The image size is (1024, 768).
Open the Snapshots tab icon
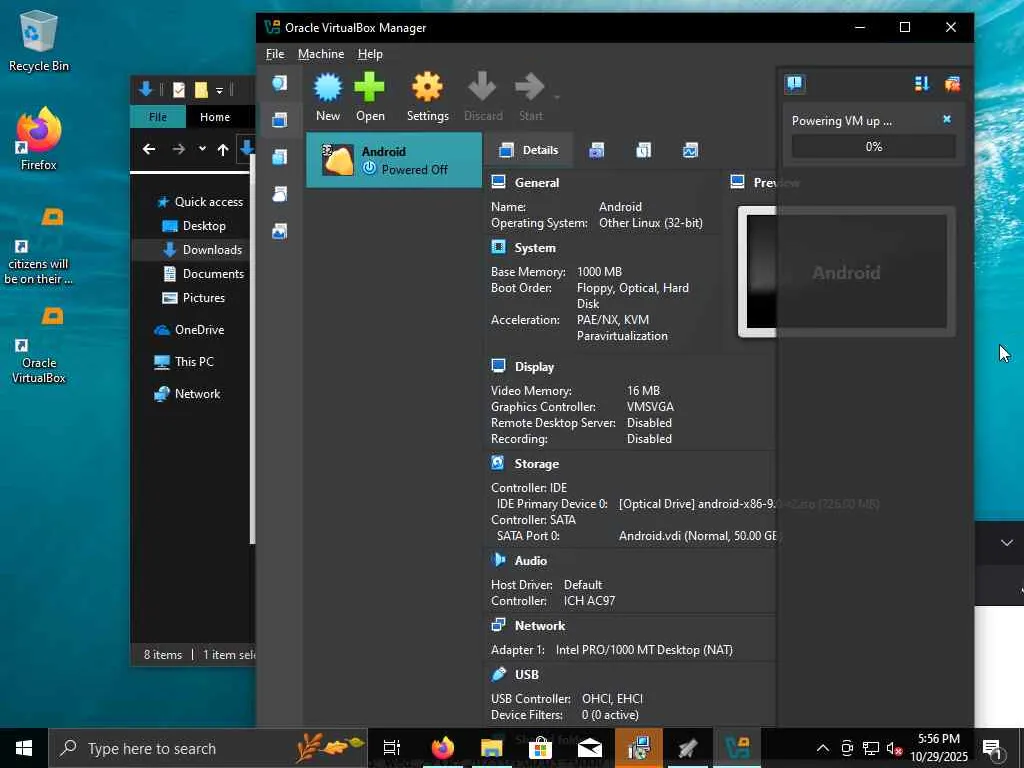pos(596,151)
